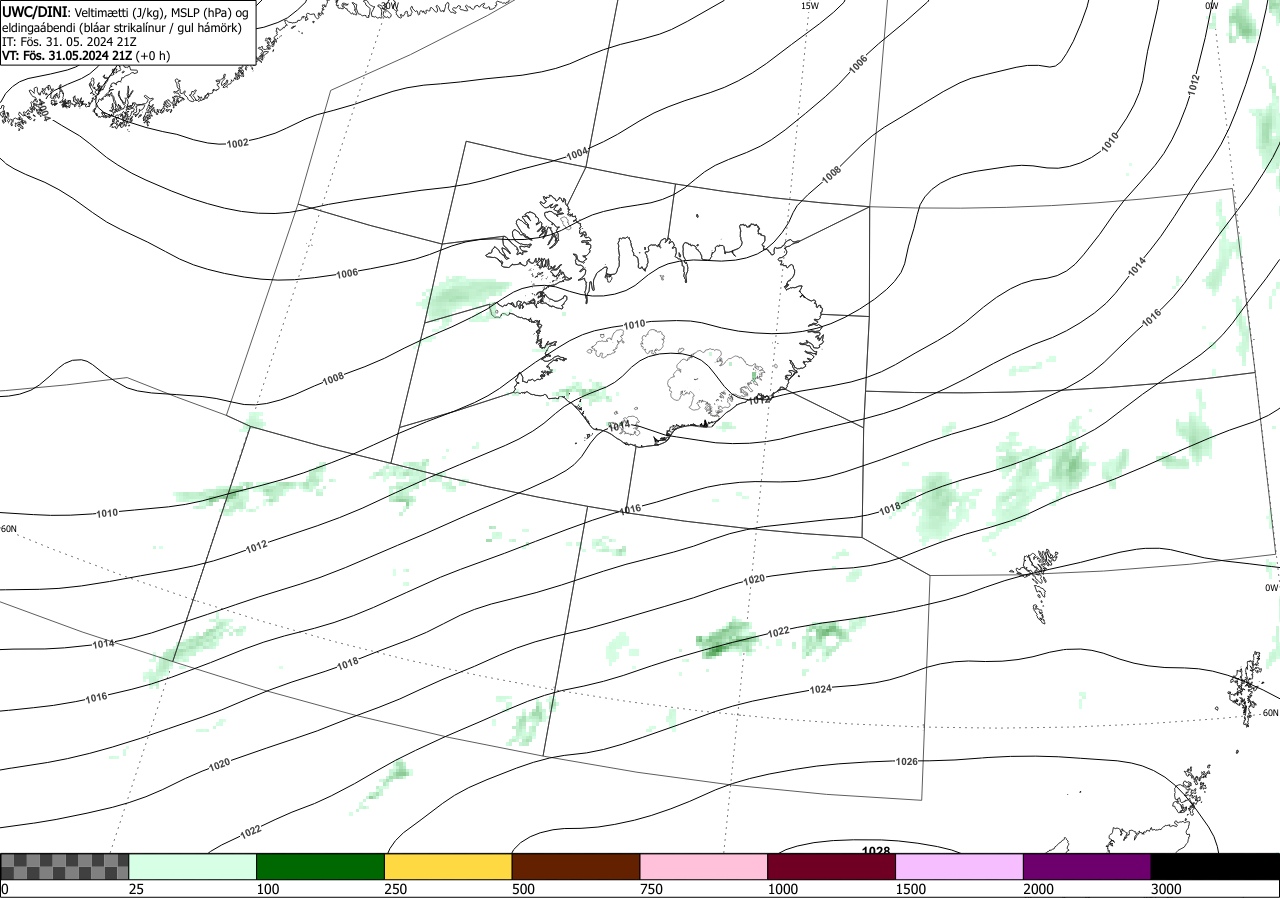Viewport: 1280px width, 898px height.
Task: Pick the light purple 1500–2000 legend swatch
Action: click(959, 866)
